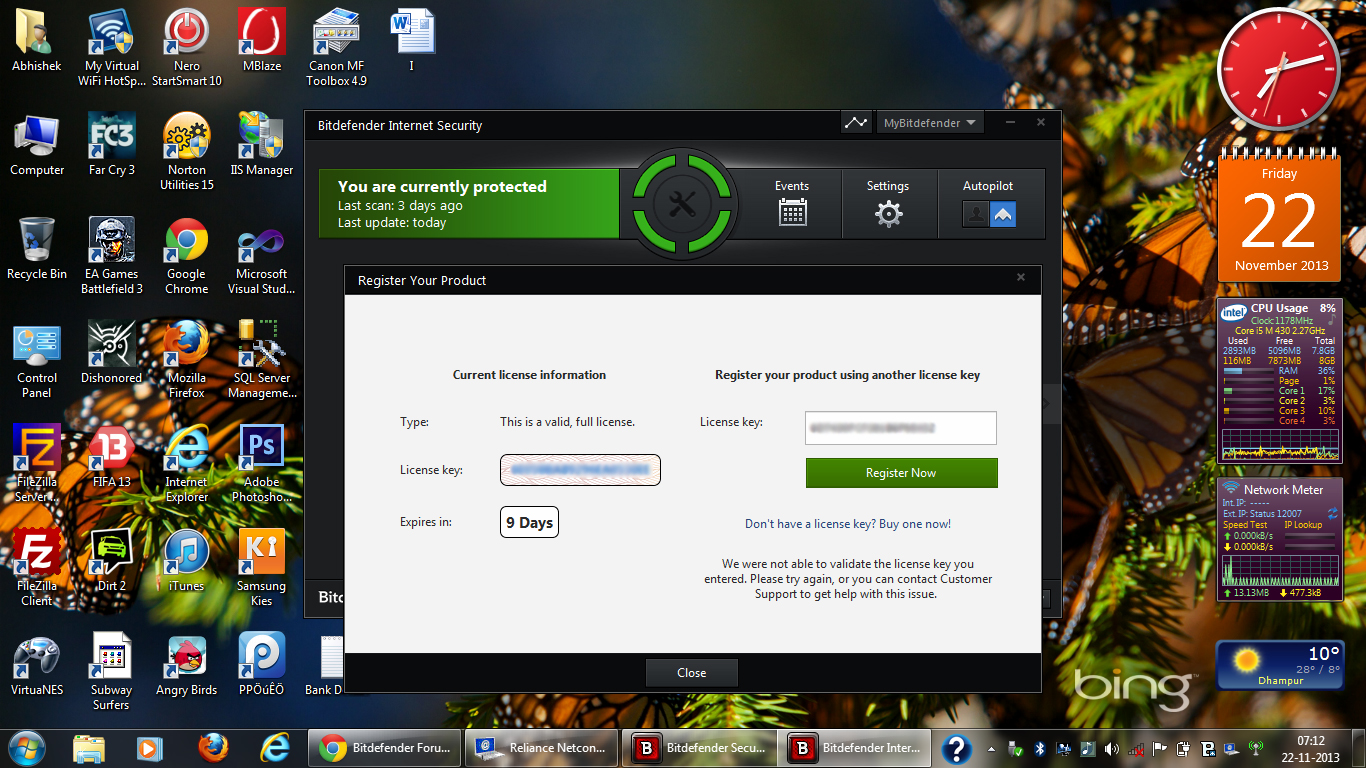
Task: Launch Far Cry 3 shortcut
Action: [x=112, y=144]
